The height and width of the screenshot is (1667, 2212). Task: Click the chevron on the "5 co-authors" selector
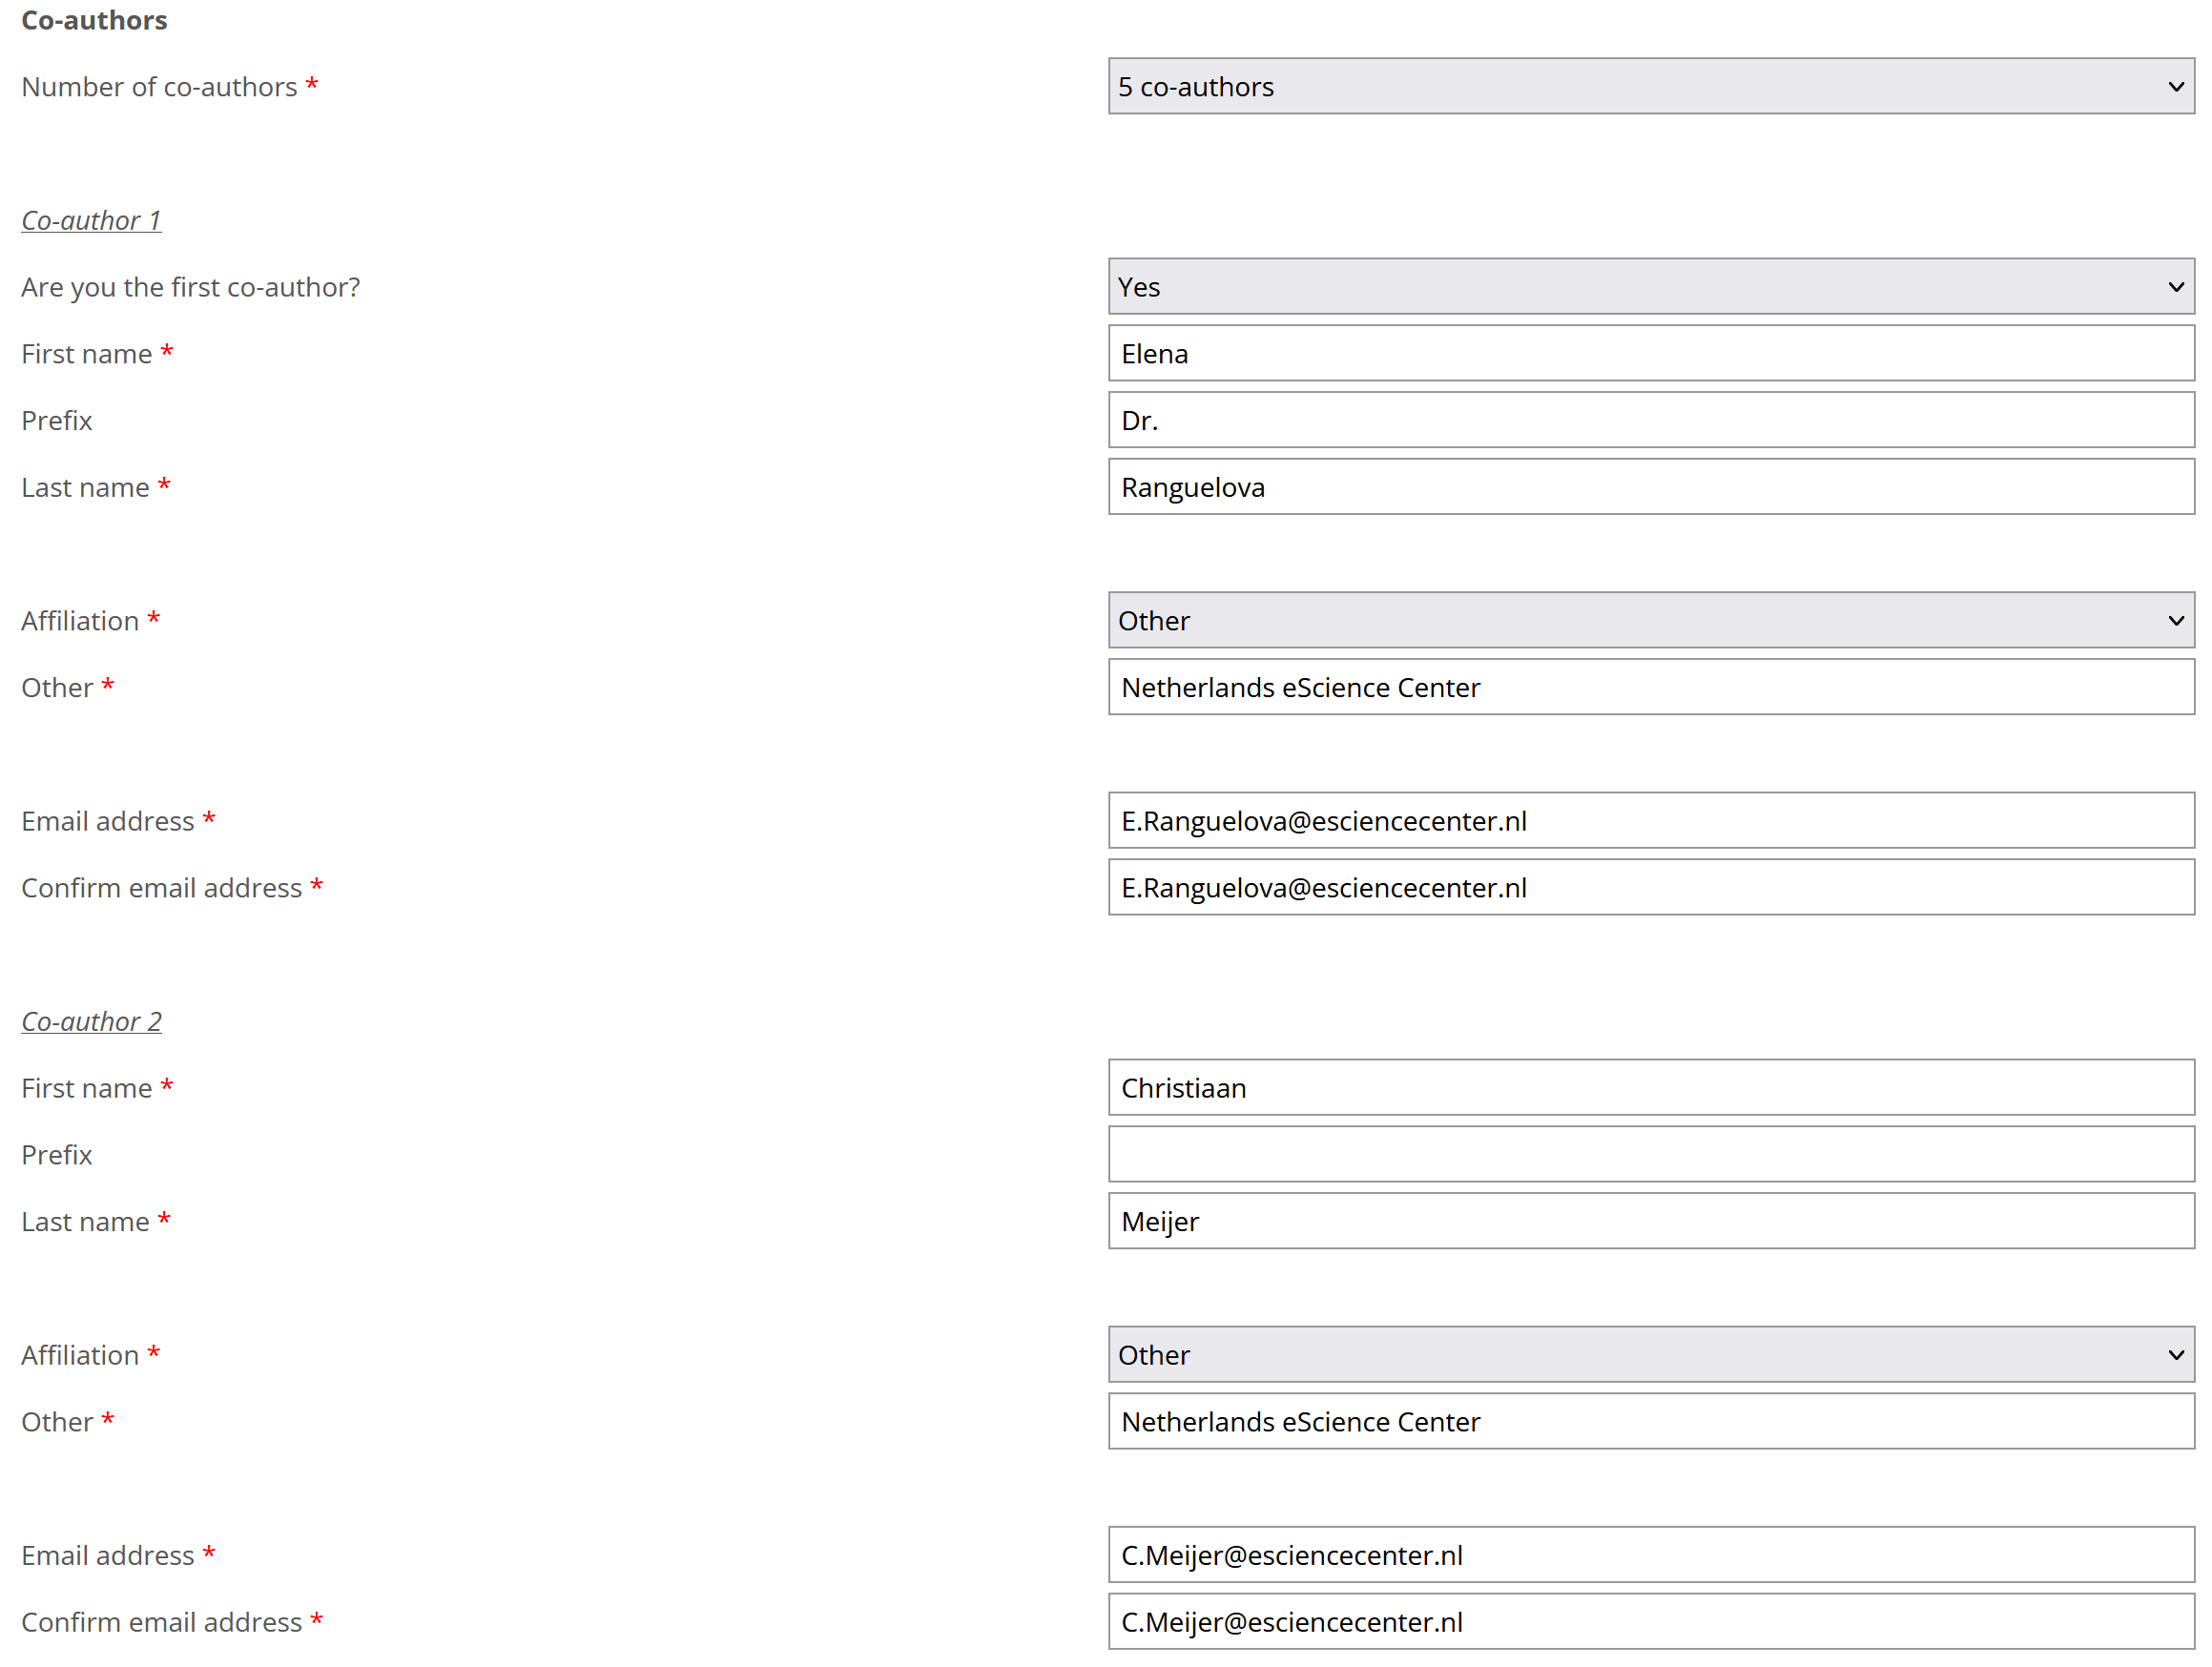pos(2176,86)
